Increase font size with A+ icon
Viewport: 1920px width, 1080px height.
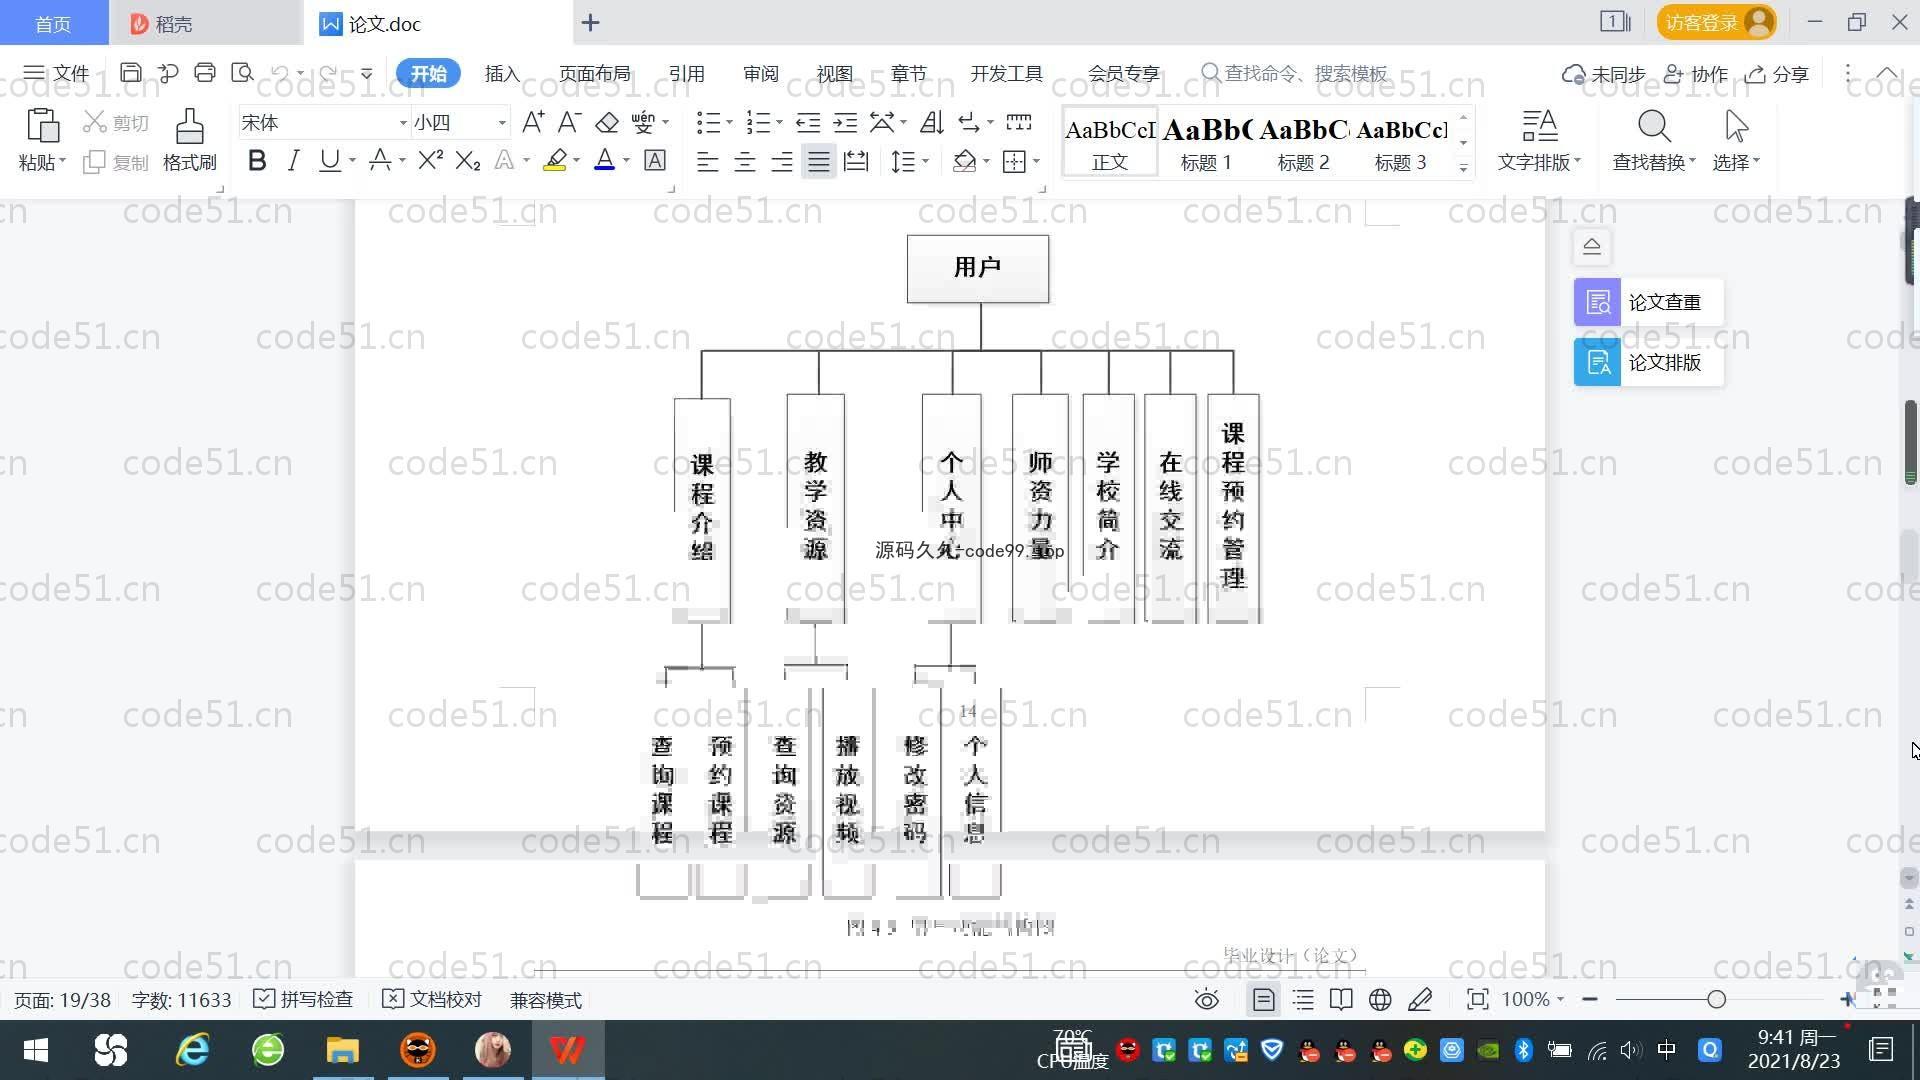(533, 122)
